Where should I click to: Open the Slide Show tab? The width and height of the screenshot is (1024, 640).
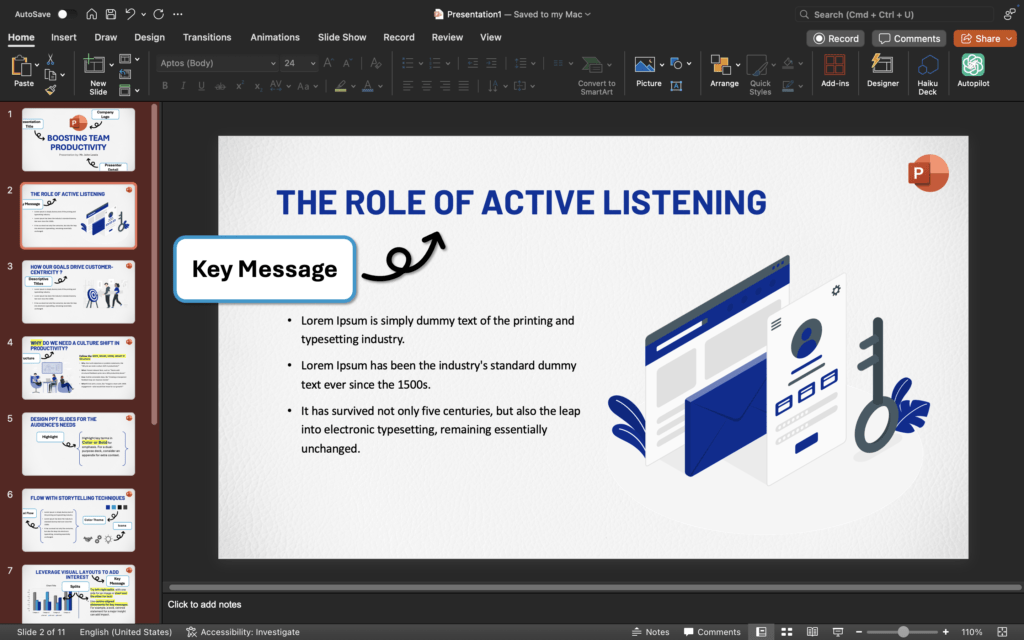[x=342, y=37]
